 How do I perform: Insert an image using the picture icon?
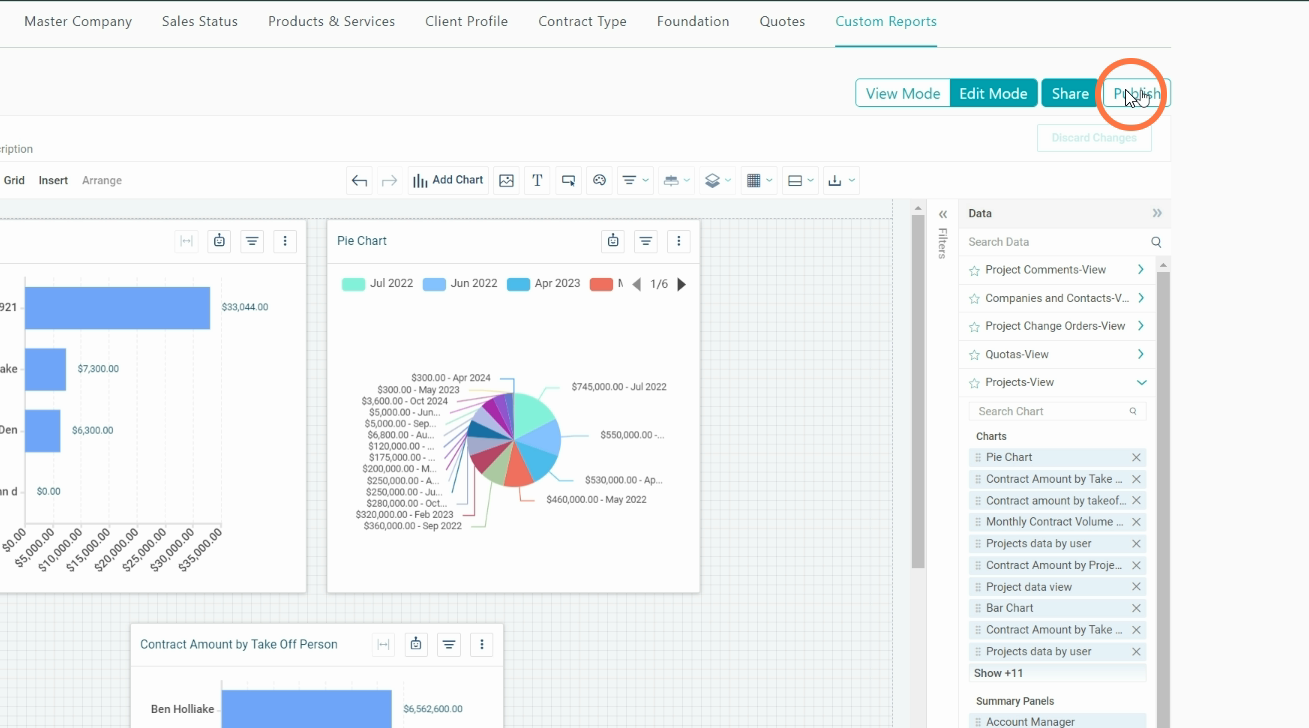[507, 181]
